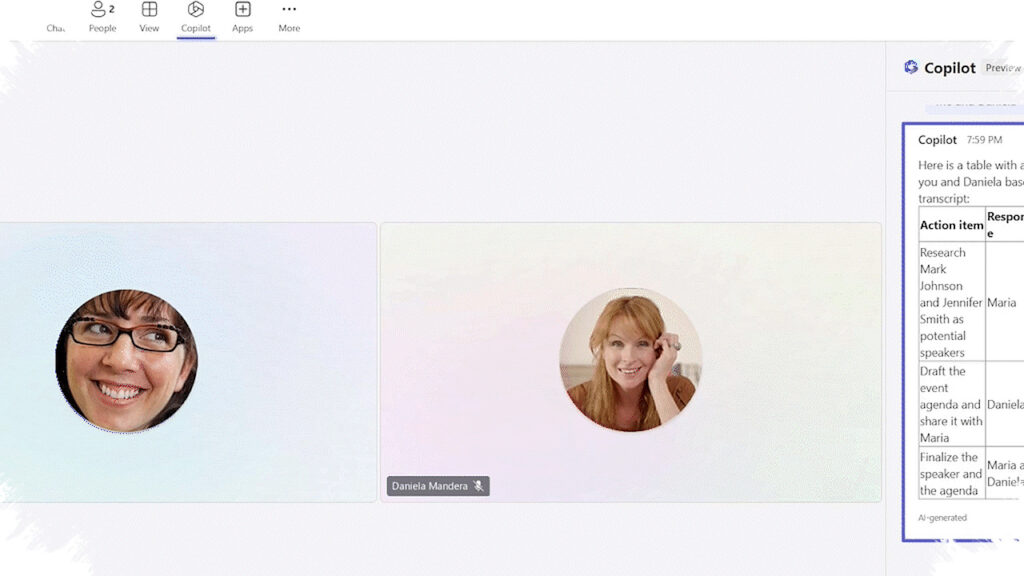
Task: Open the People participants panel
Action: [103, 18]
